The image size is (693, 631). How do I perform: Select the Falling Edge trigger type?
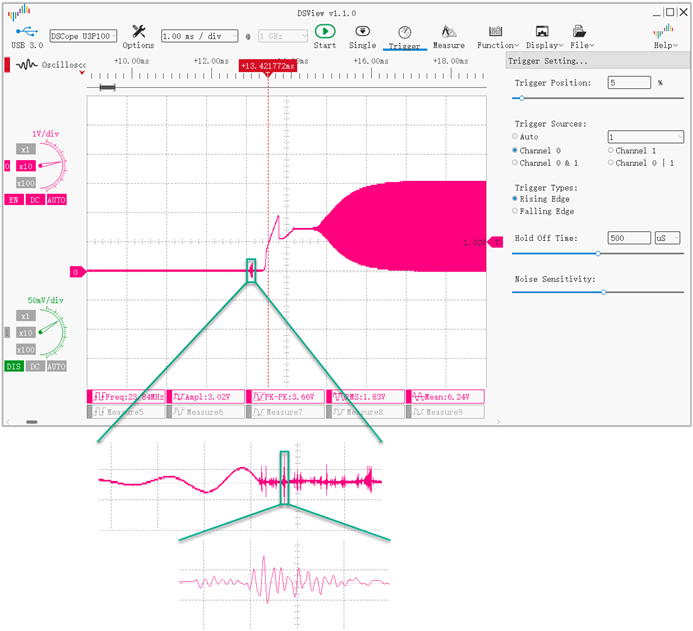point(515,211)
